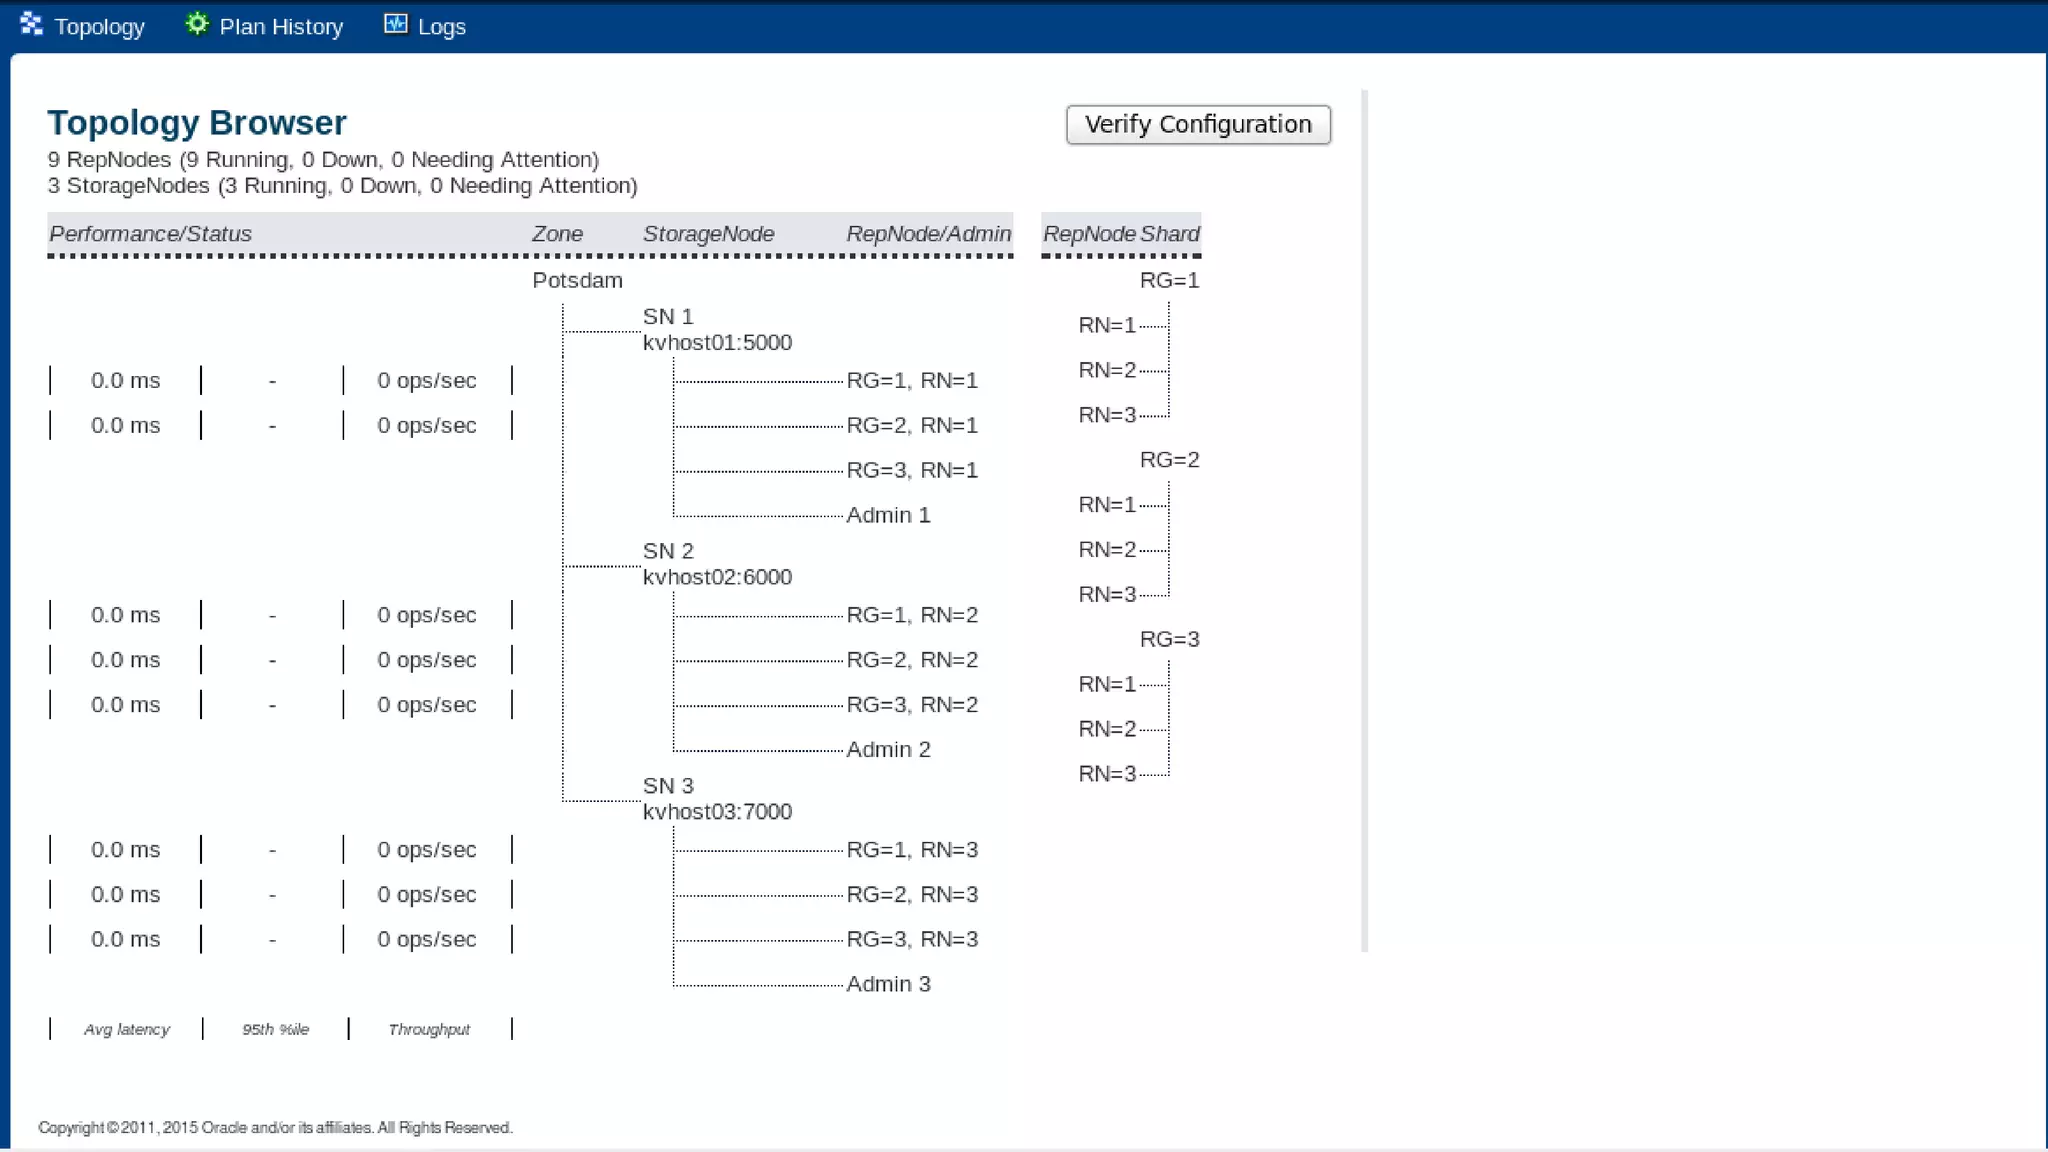Select storage node SN 3 kvhost03:7000
The width and height of the screenshot is (2048, 1152).
click(x=716, y=799)
